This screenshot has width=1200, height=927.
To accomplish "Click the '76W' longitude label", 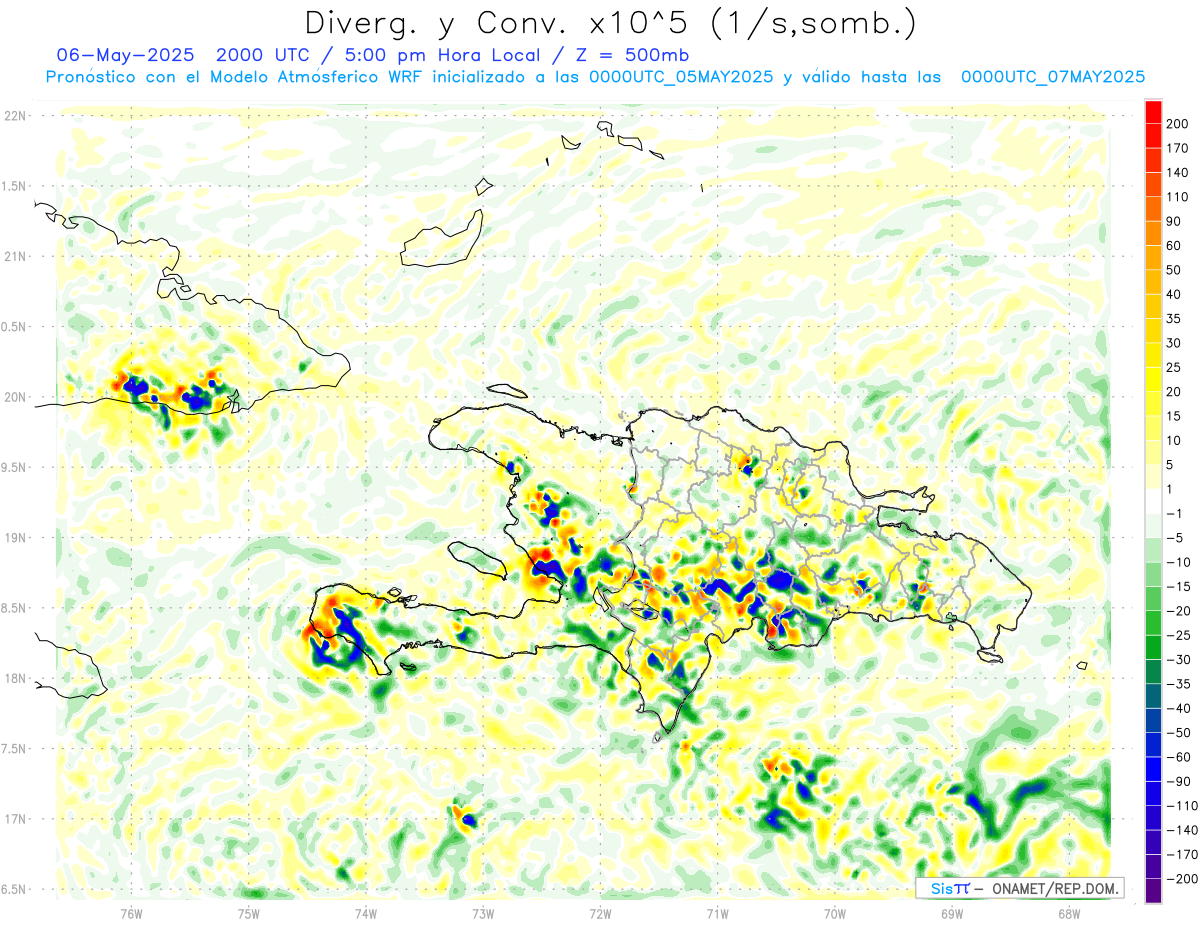I will click(x=131, y=913).
